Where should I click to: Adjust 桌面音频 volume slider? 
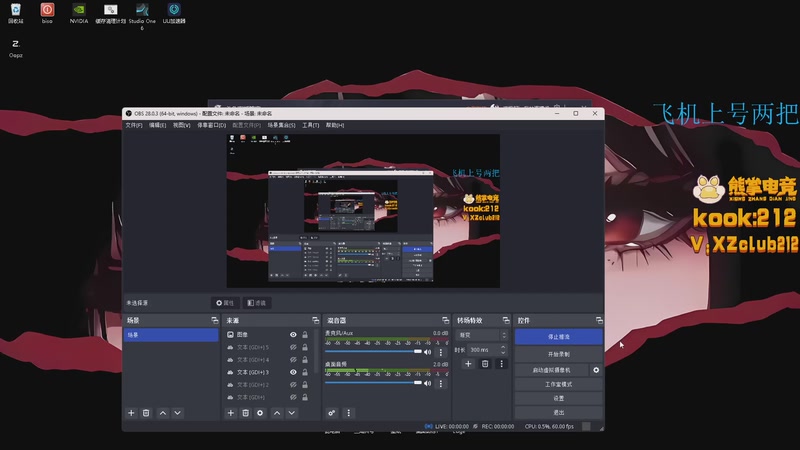[x=373, y=383]
